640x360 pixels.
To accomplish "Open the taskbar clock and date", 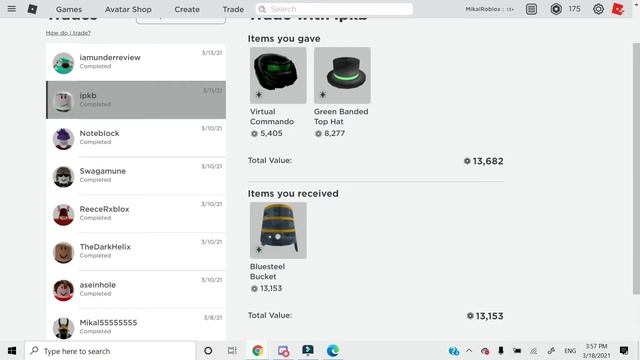I will coord(596,351).
